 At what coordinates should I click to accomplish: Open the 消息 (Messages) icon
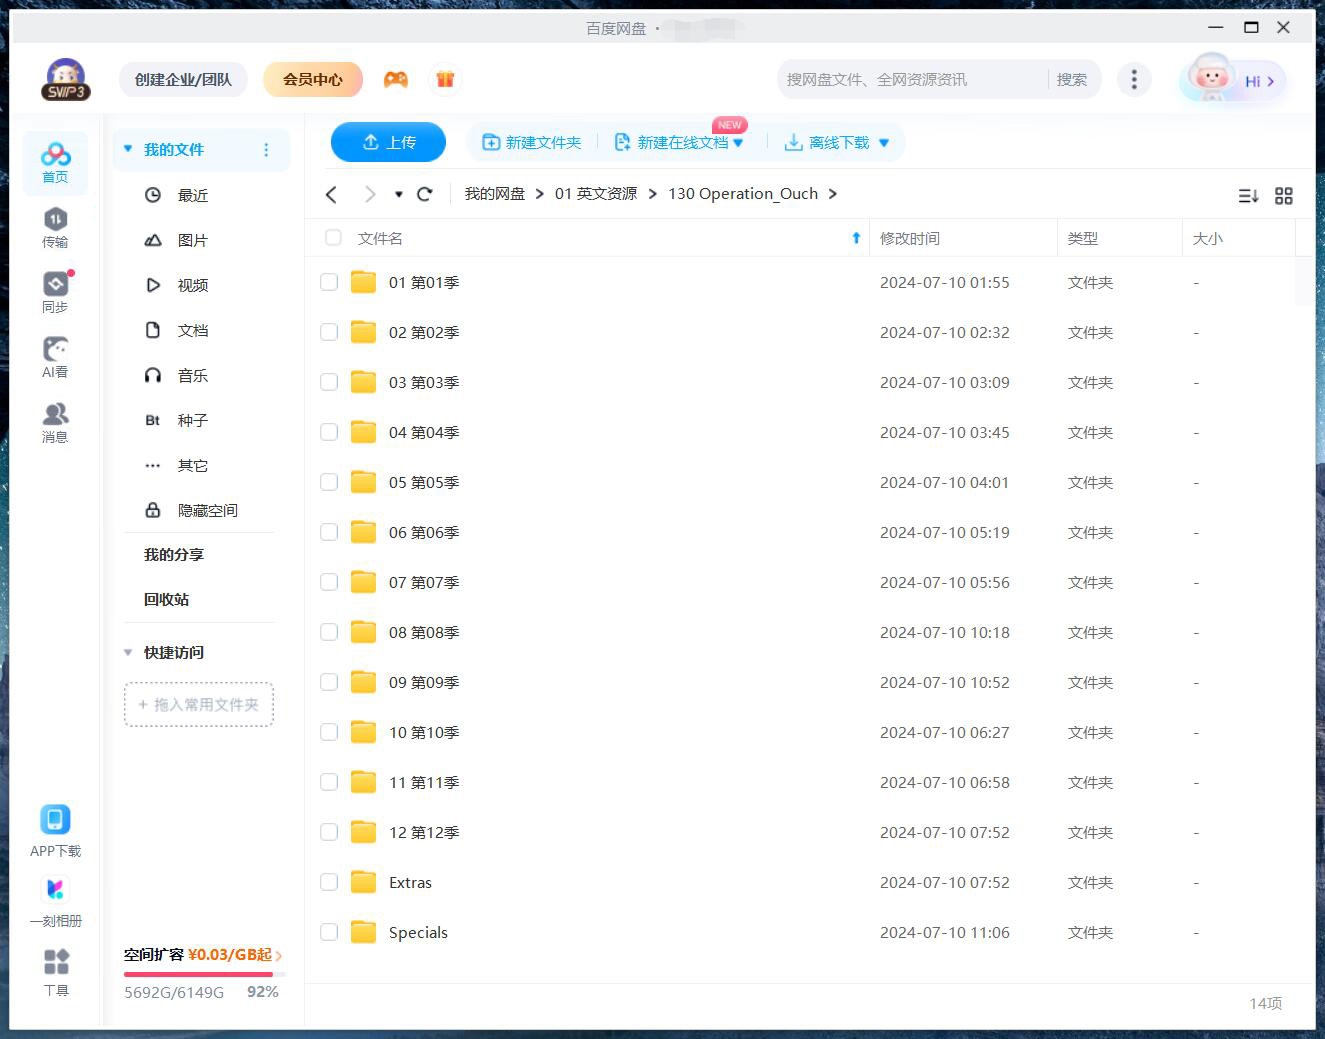pyautogui.click(x=55, y=421)
